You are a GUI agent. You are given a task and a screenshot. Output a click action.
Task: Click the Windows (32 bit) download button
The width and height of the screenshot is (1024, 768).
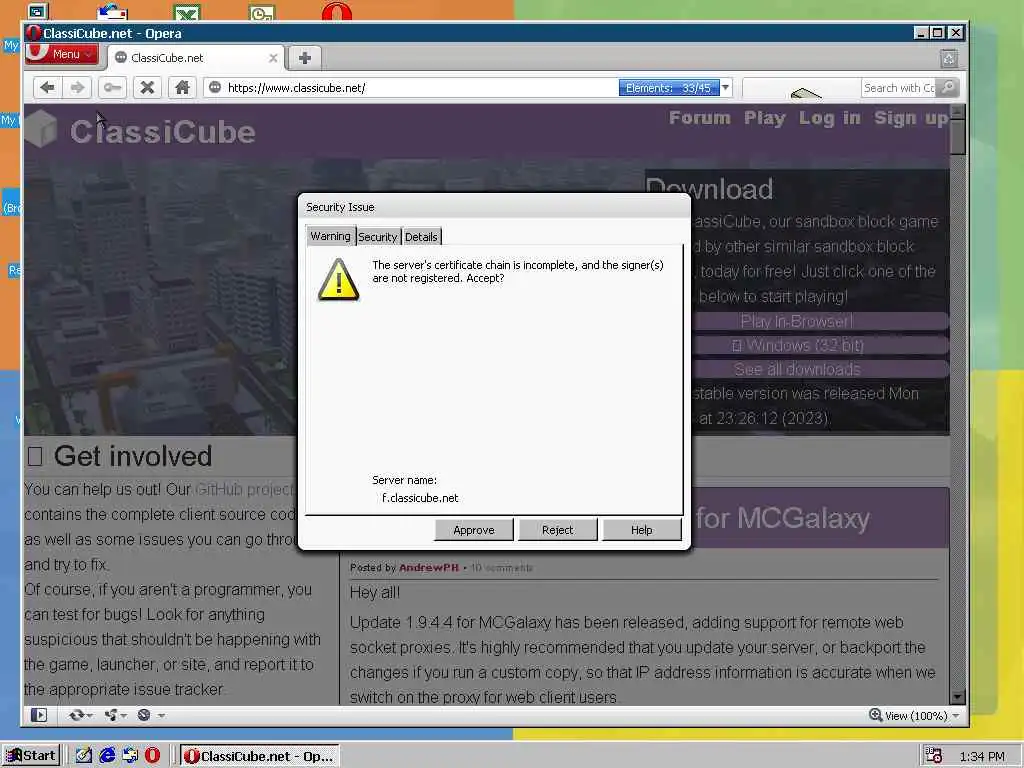coord(797,345)
